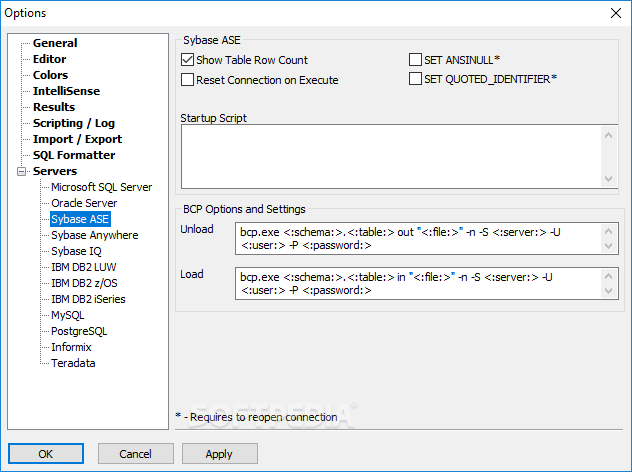Select Sybase IQ in tree
The width and height of the screenshot is (632, 472).
pos(76,251)
